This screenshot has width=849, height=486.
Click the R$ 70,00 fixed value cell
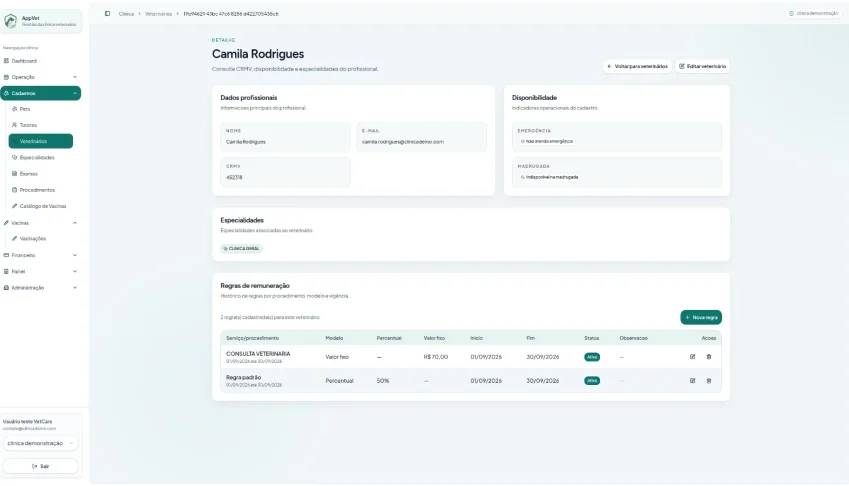coord(436,357)
